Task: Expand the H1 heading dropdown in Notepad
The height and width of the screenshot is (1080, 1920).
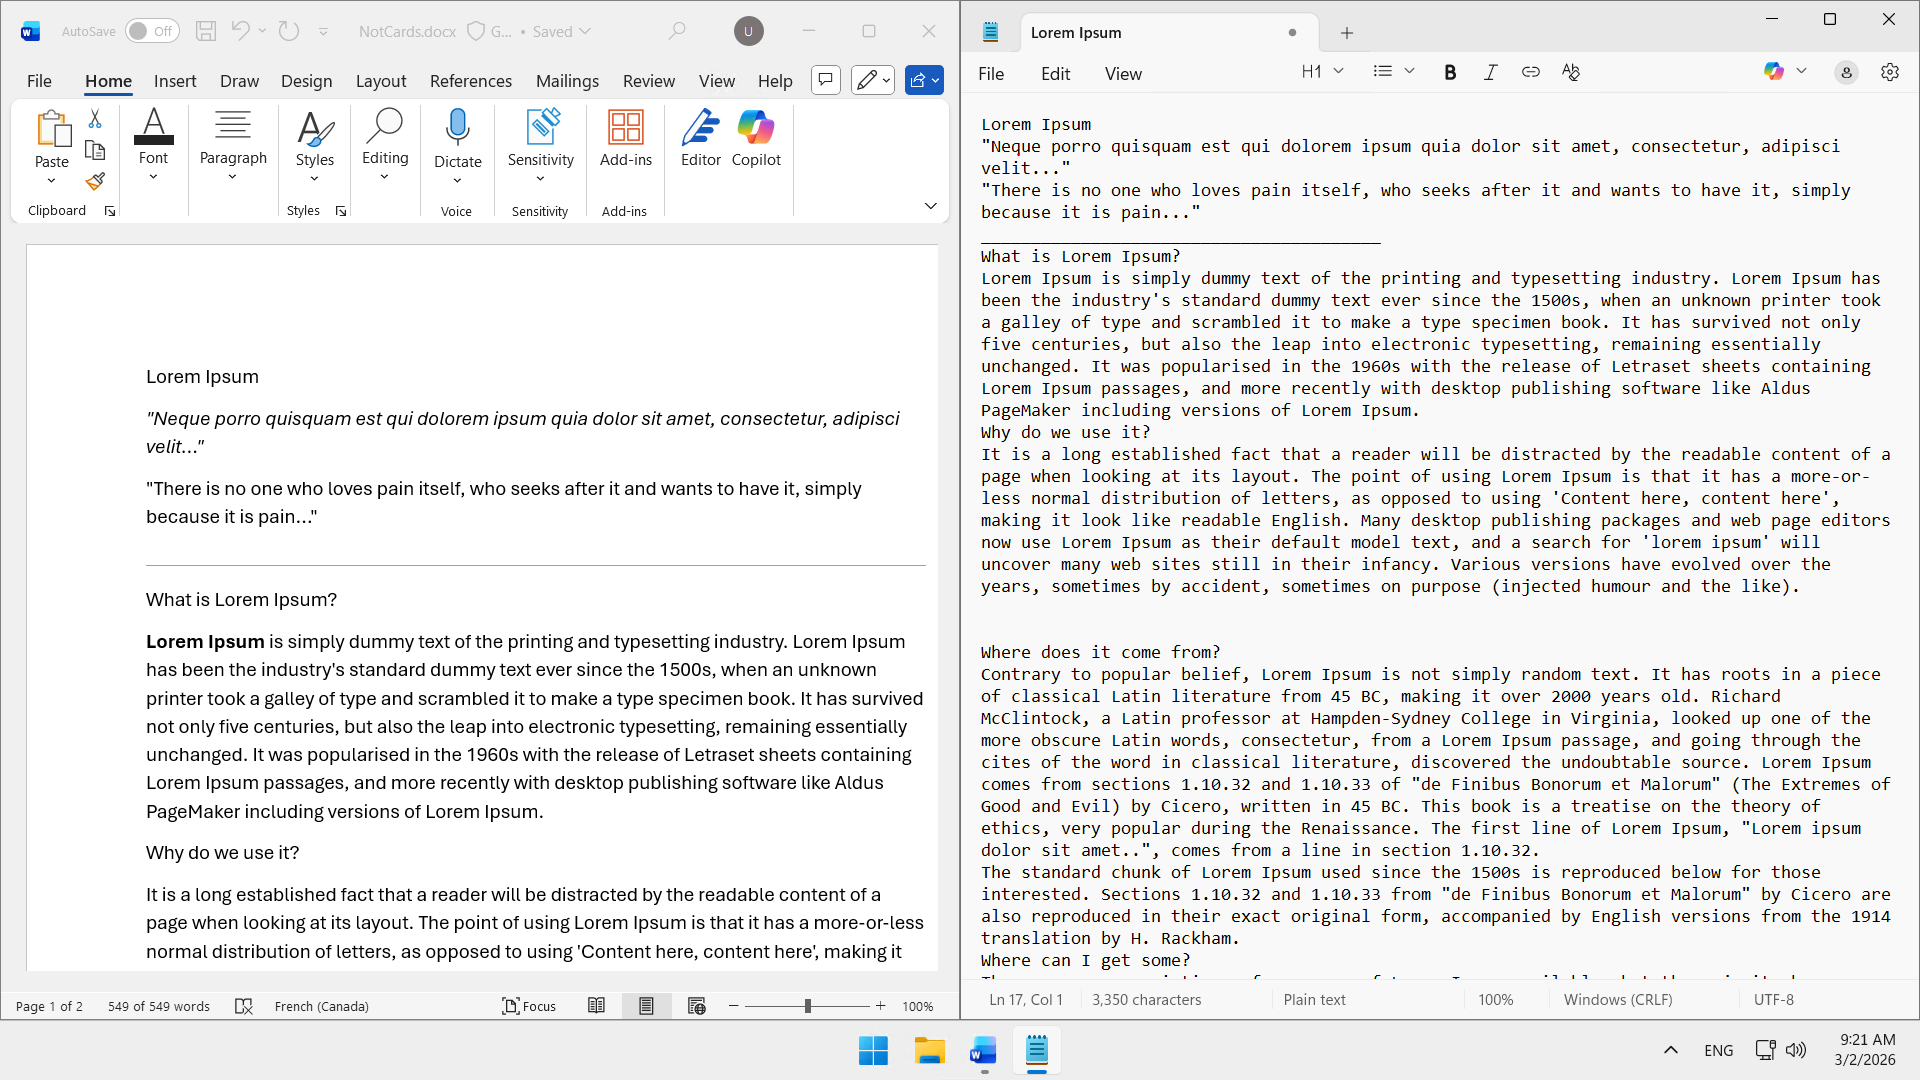Action: pos(1322,72)
